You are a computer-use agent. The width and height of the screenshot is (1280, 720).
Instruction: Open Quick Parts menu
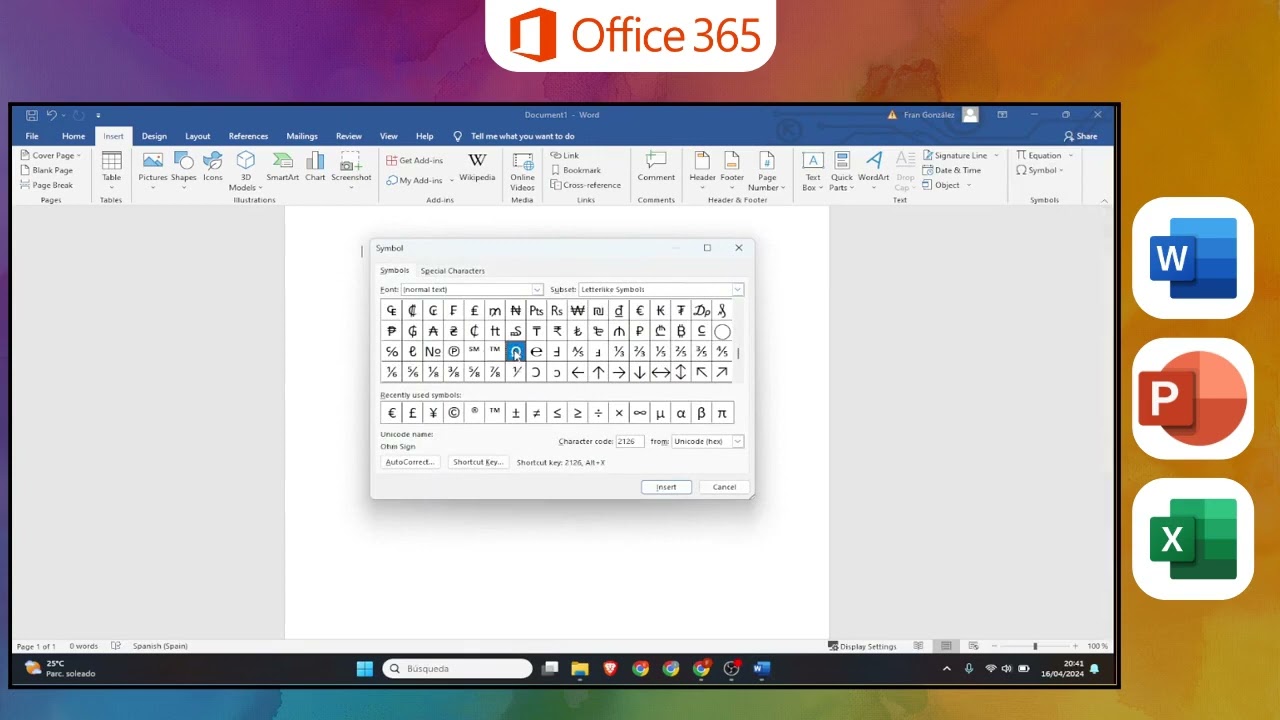(x=842, y=171)
